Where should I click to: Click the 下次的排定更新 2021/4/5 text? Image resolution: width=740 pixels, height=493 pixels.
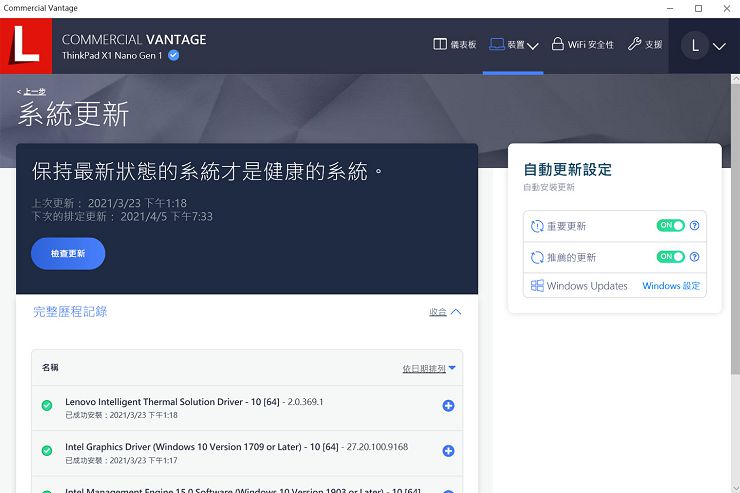click(122, 217)
